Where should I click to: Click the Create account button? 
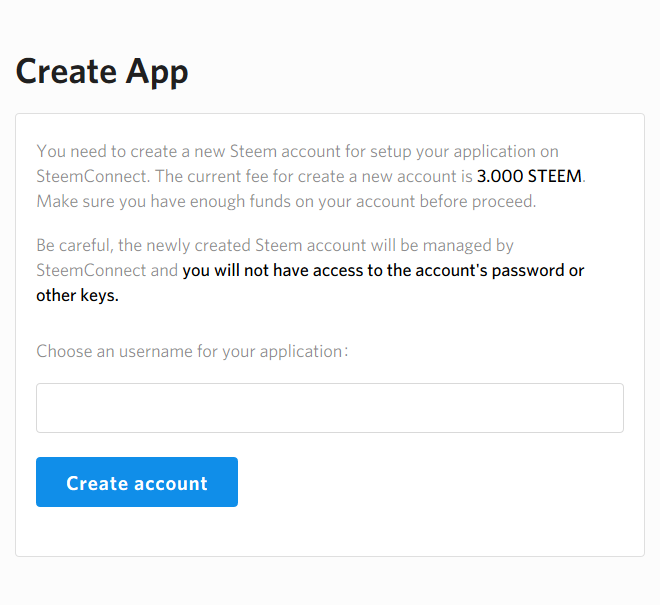click(x=137, y=482)
